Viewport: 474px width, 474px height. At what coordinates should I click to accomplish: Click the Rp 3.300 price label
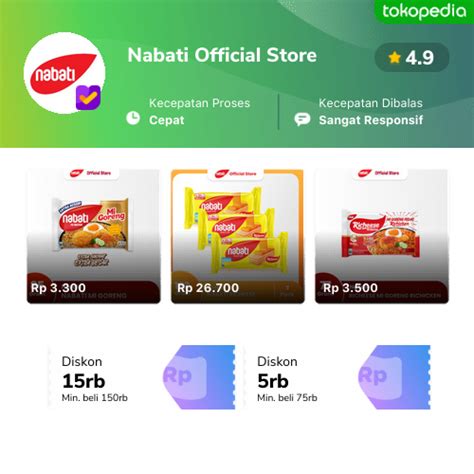(x=58, y=288)
